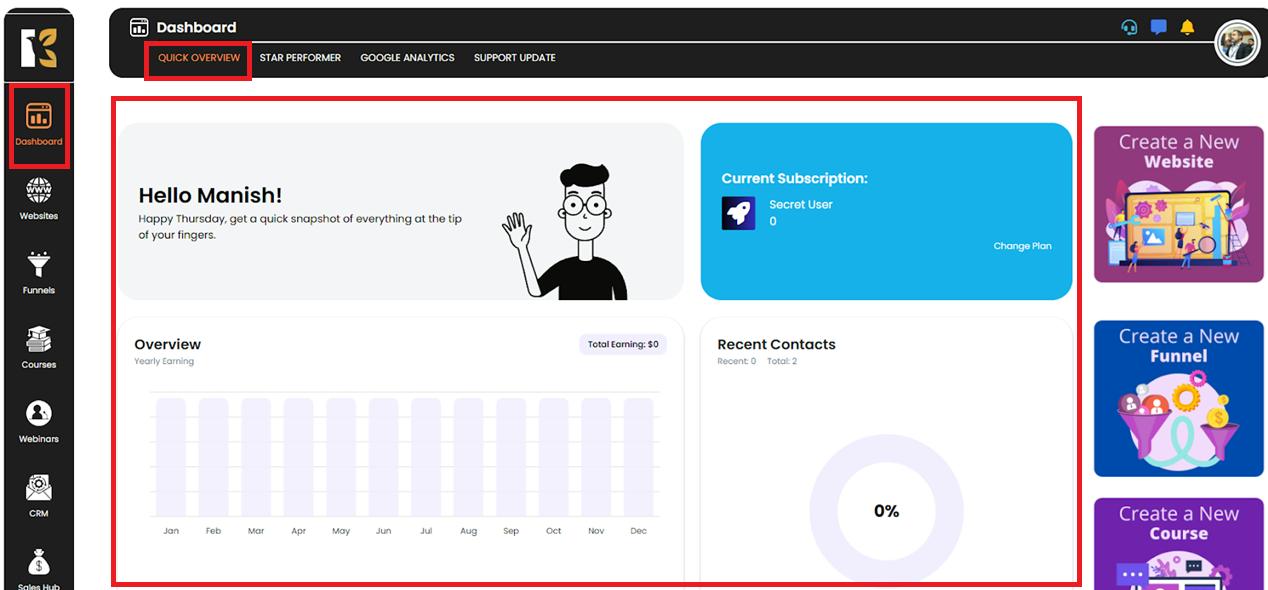
Task: Open the CRM sidebar icon
Action: [39, 489]
